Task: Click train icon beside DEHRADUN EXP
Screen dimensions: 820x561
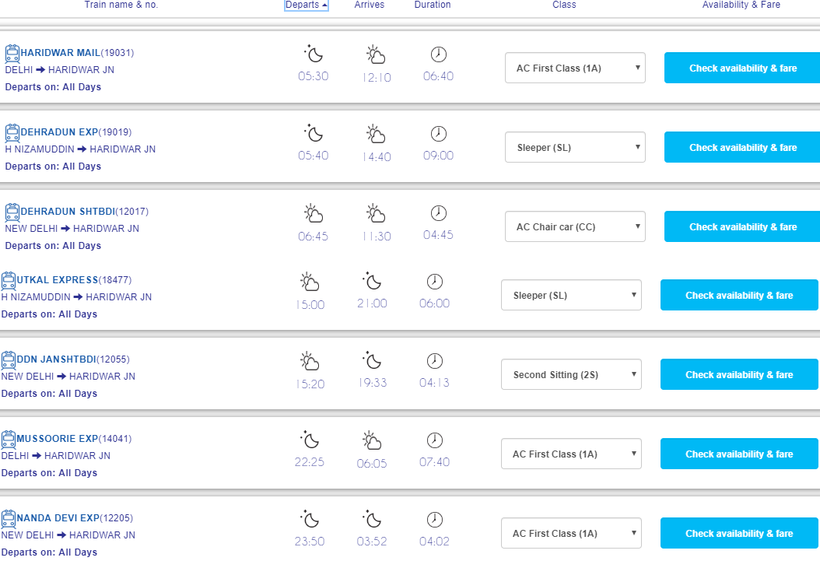Action: pyautogui.click(x=12, y=132)
